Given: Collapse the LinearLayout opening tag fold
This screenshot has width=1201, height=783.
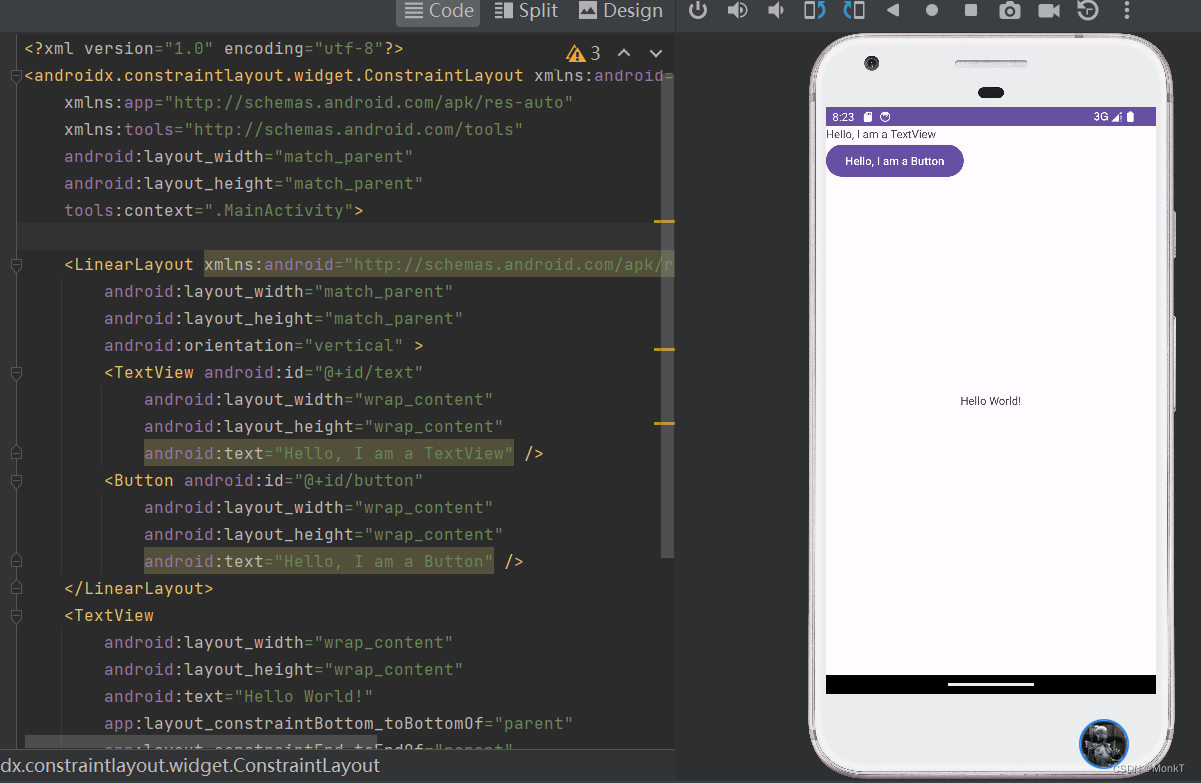Looking at the screenshot, I should [16, 265].
